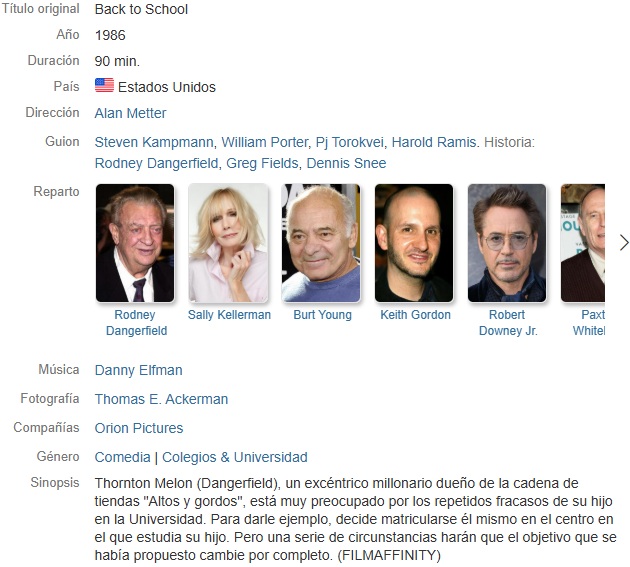
Task: Open composer Danny Elfman's page
Action: (x=139, y=370)
